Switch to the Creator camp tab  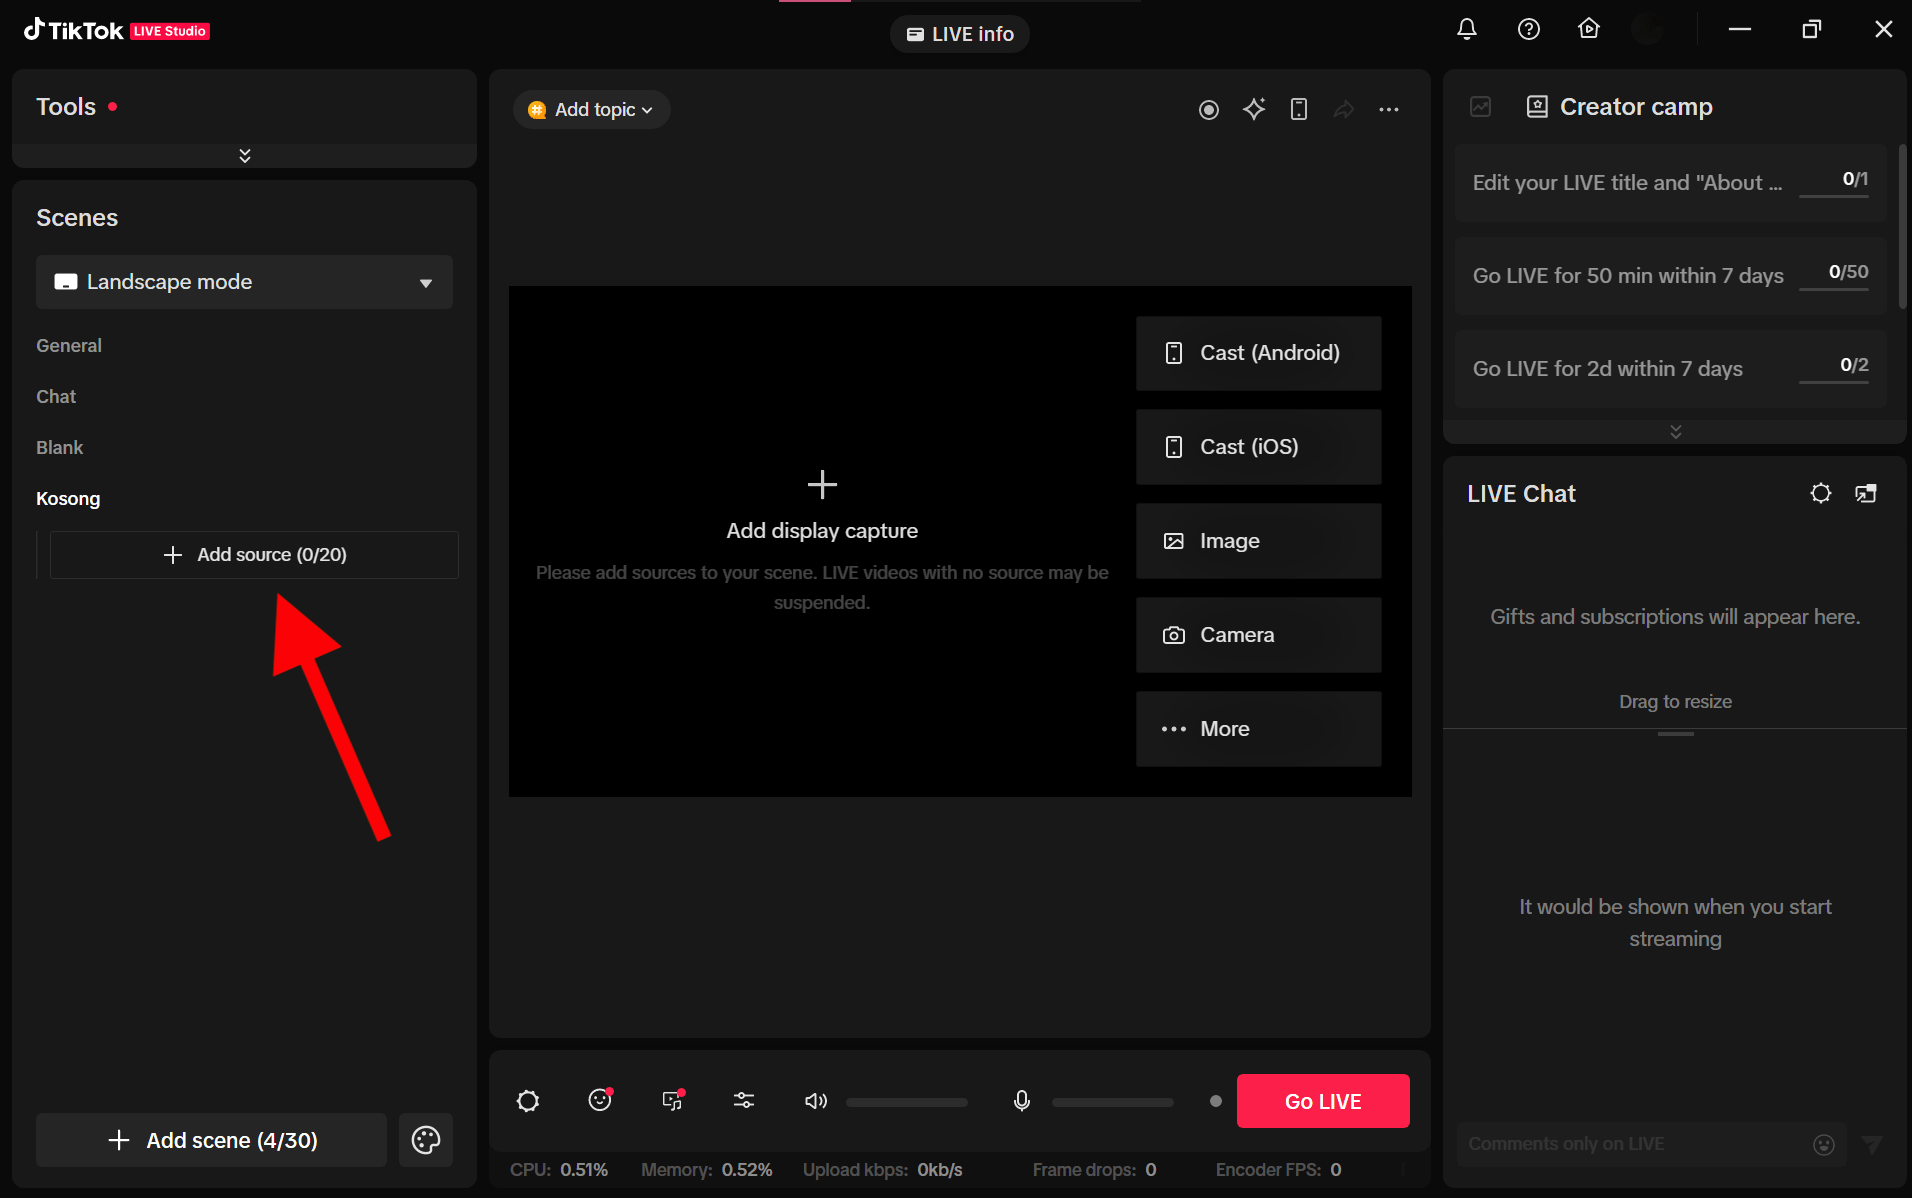(1620, 107)
